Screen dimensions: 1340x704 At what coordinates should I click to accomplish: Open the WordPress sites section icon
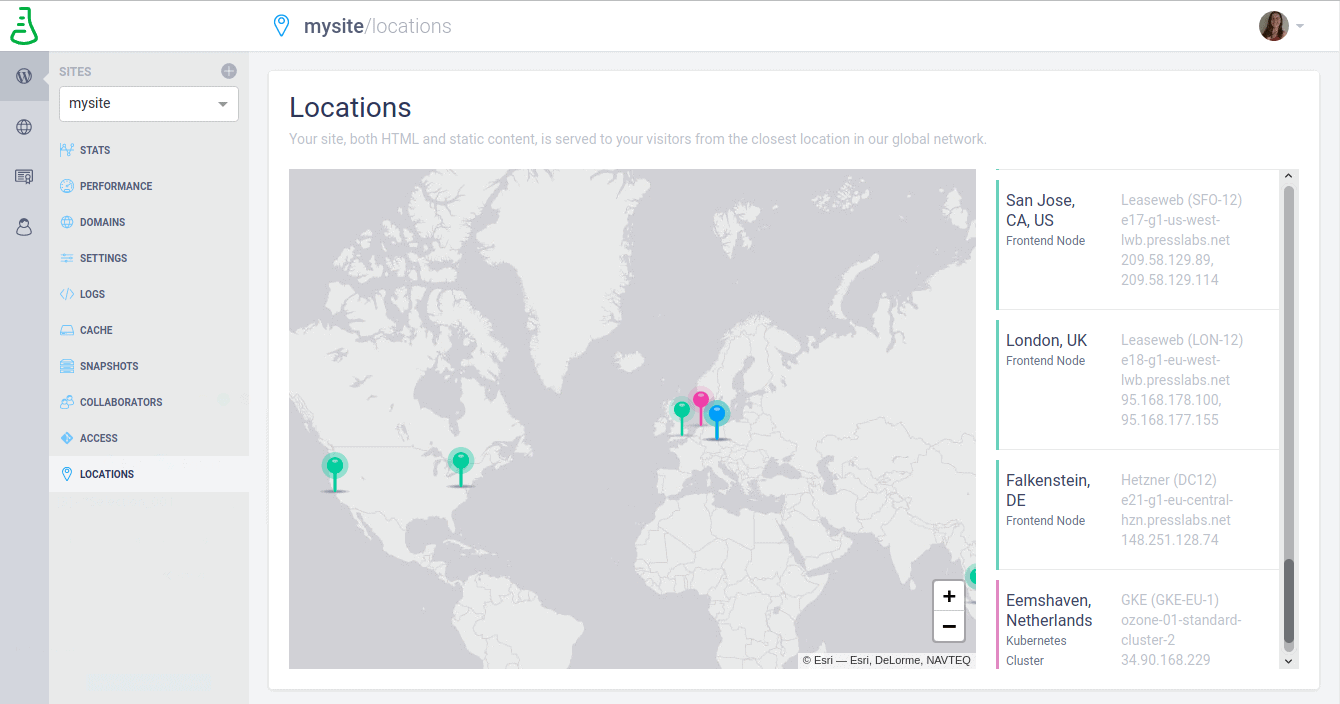tap(24, 76)
